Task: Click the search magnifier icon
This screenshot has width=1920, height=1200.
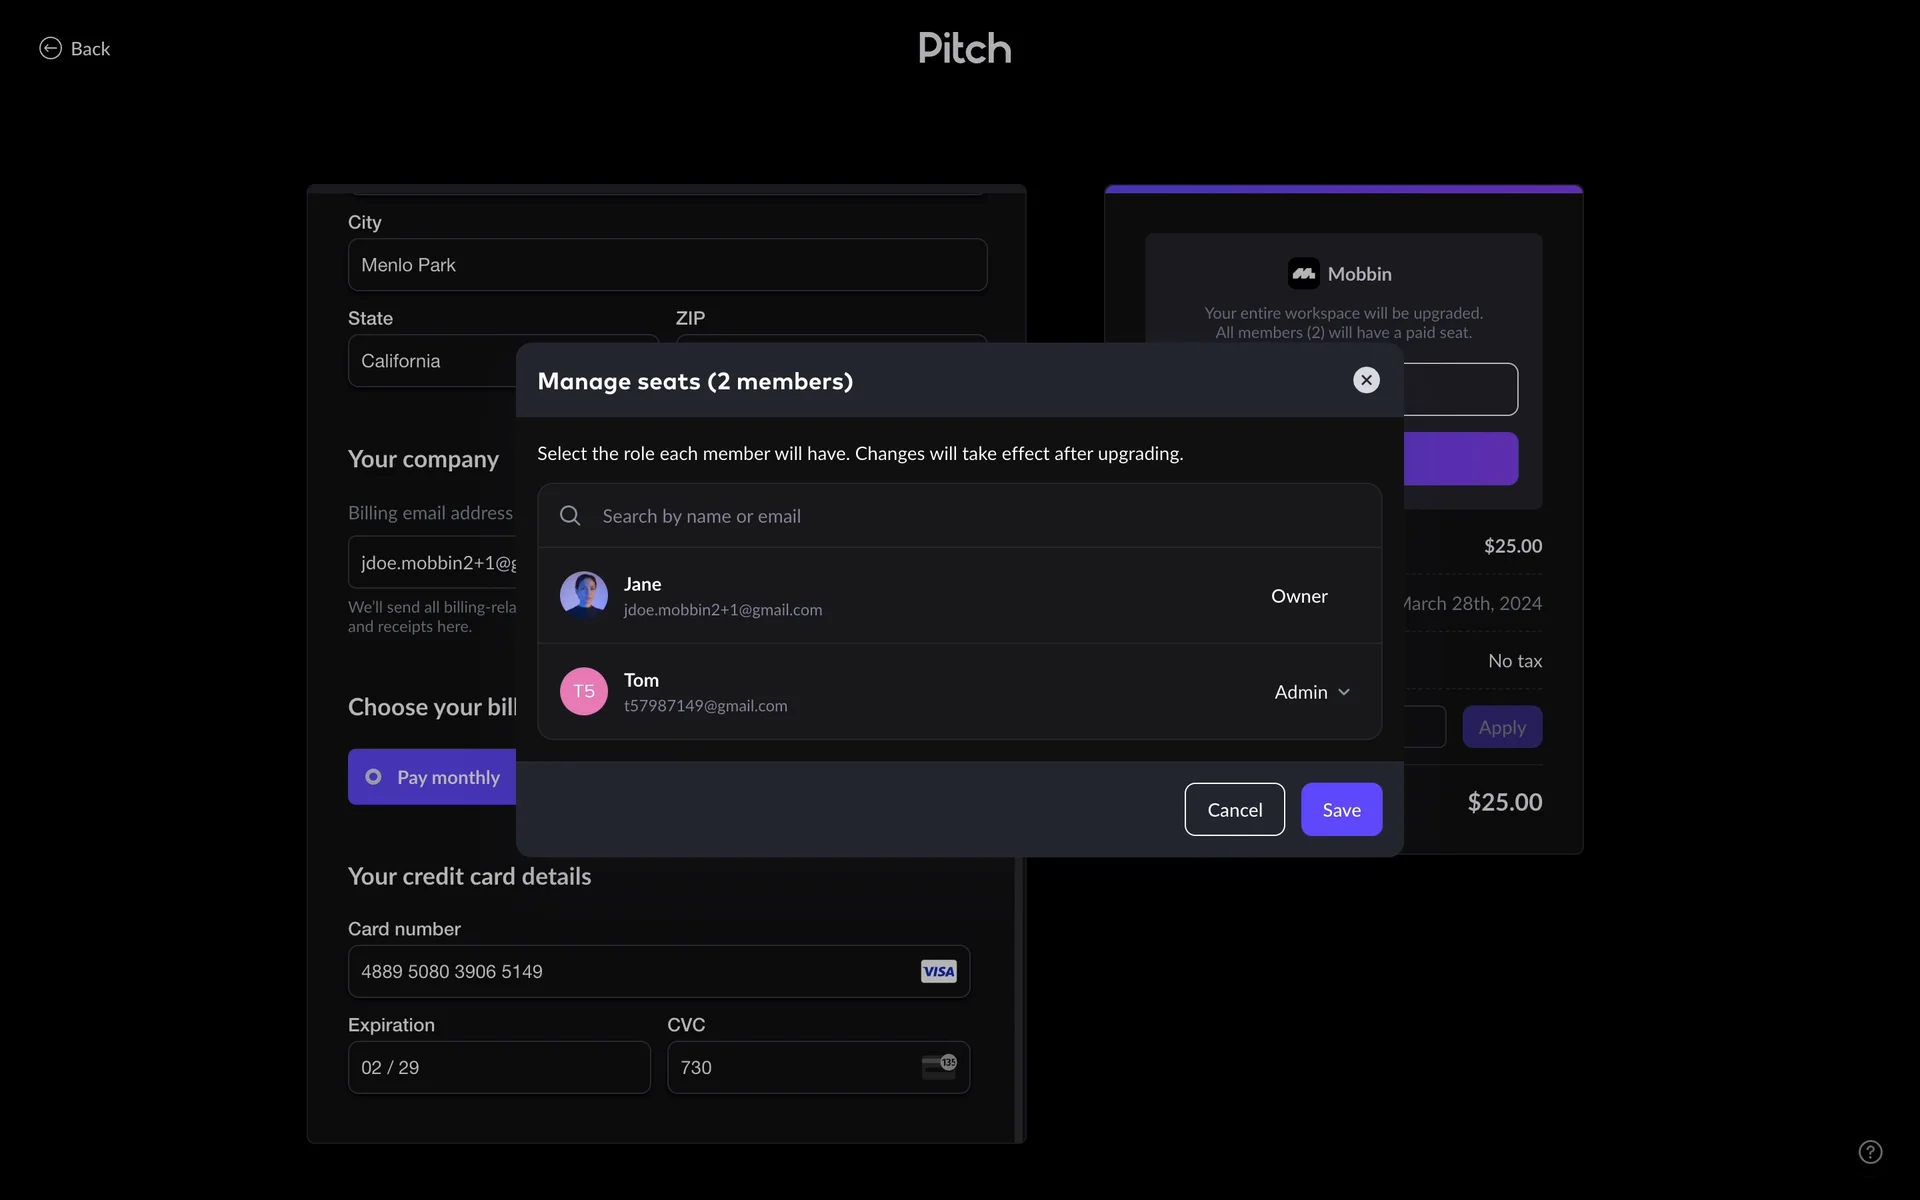Action: (570, 516)
